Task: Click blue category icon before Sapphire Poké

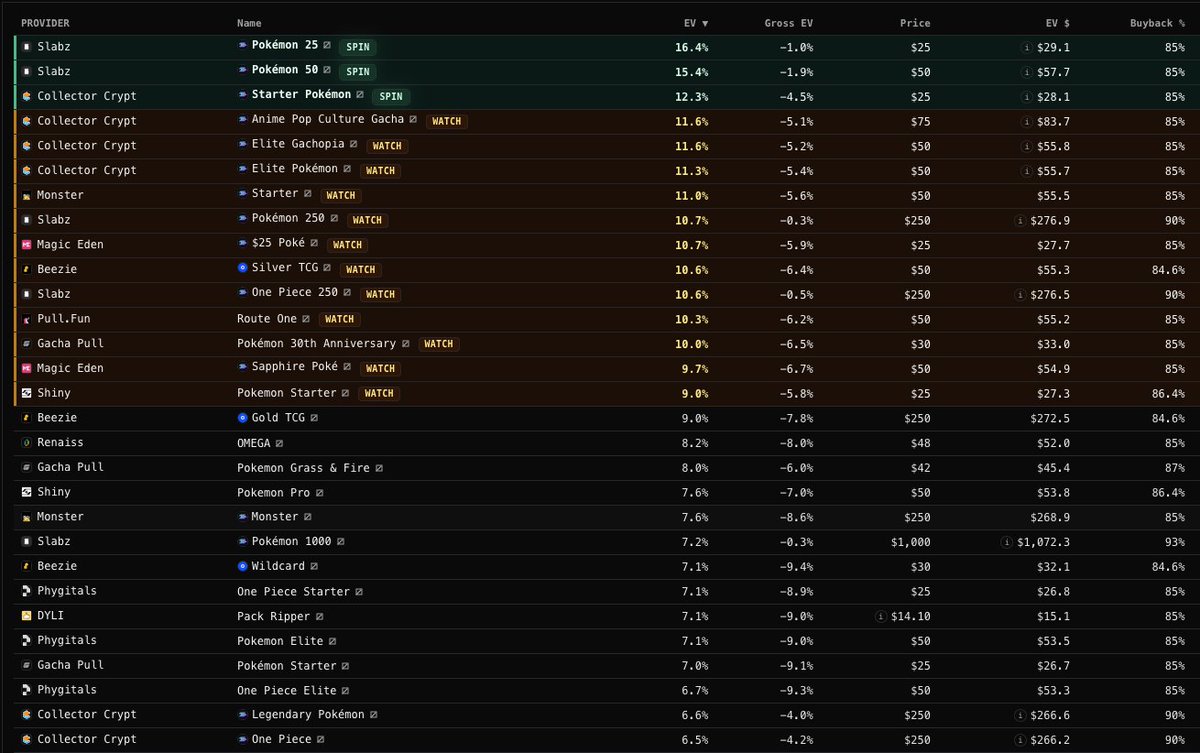Action: click(x=242, y=368)
